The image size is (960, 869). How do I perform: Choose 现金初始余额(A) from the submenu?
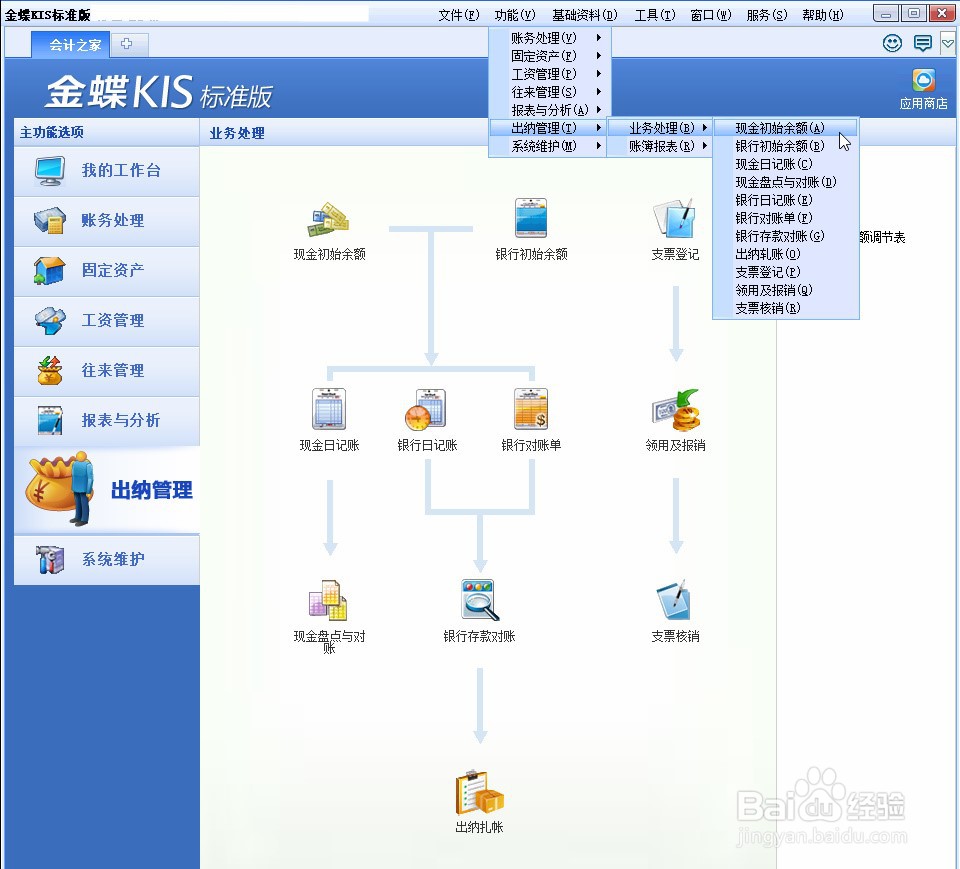tap(786, 128)
